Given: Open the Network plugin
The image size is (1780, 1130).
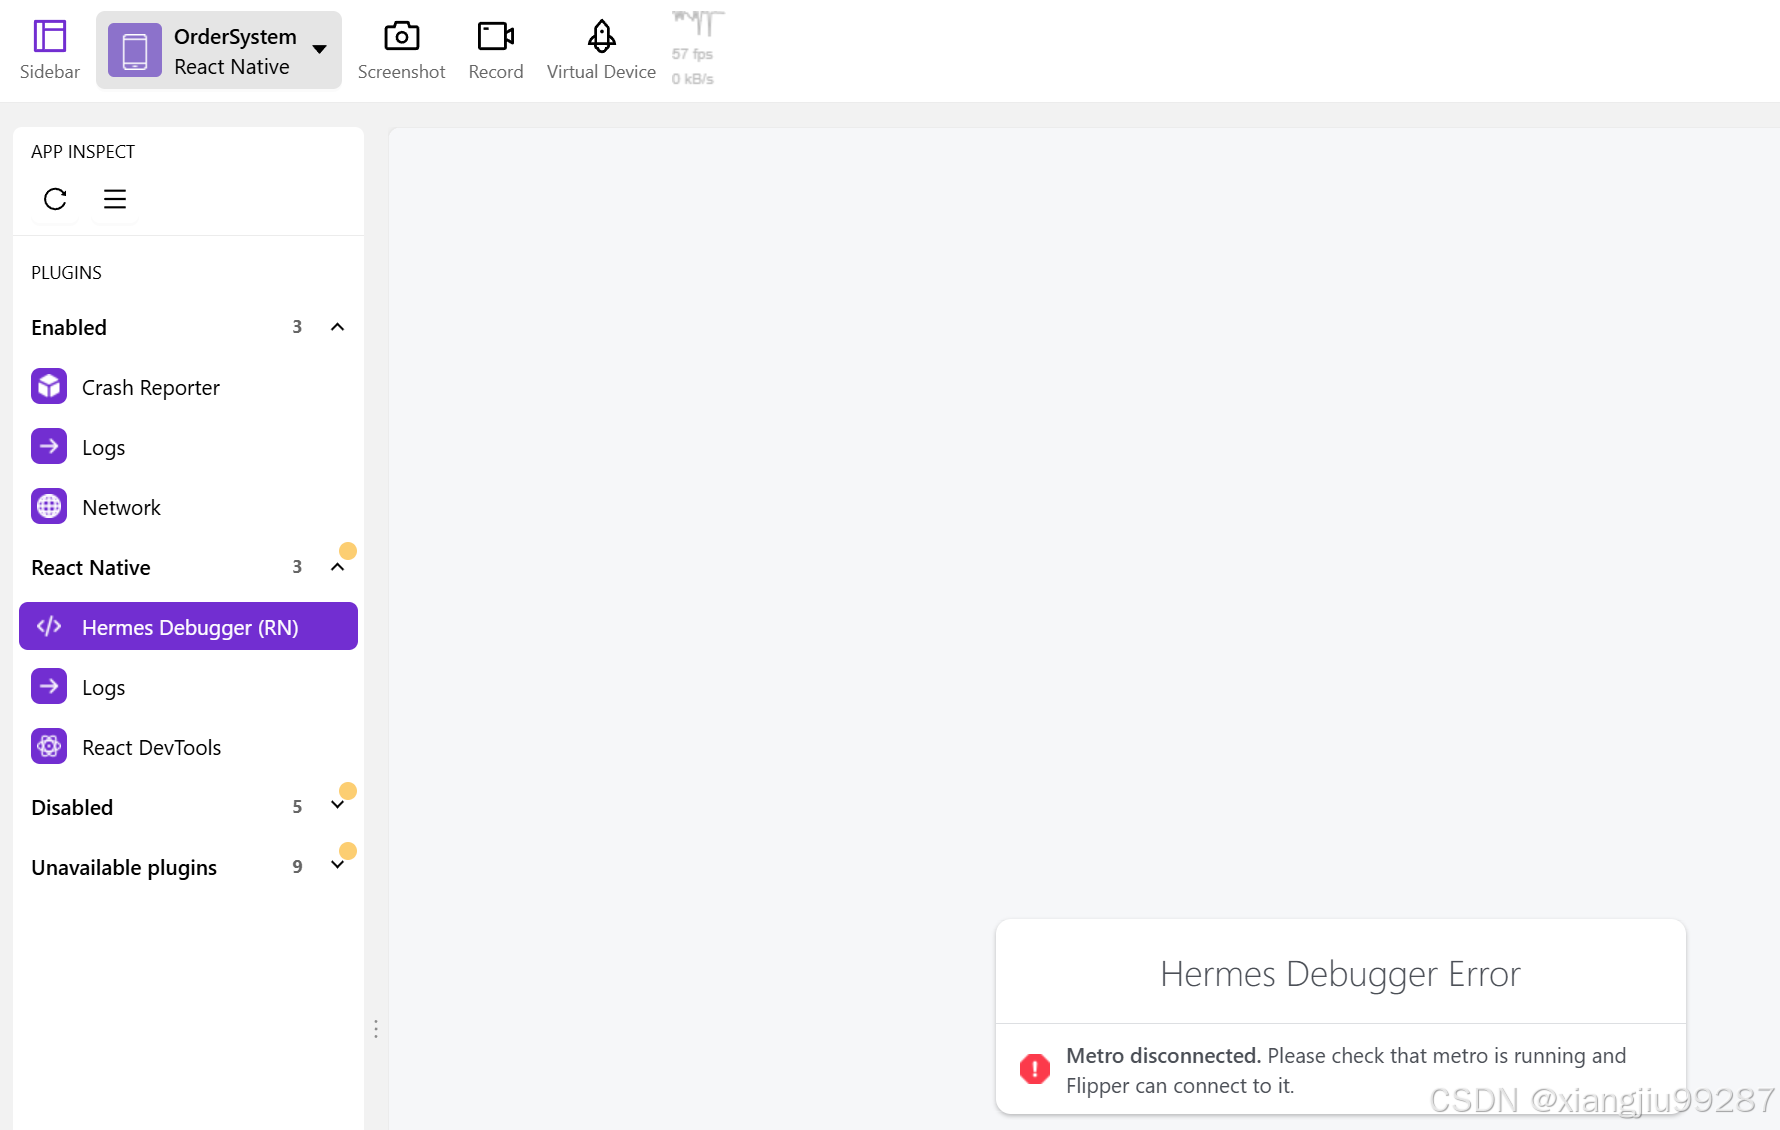Looking at the screenshot, I should point(188,507).
